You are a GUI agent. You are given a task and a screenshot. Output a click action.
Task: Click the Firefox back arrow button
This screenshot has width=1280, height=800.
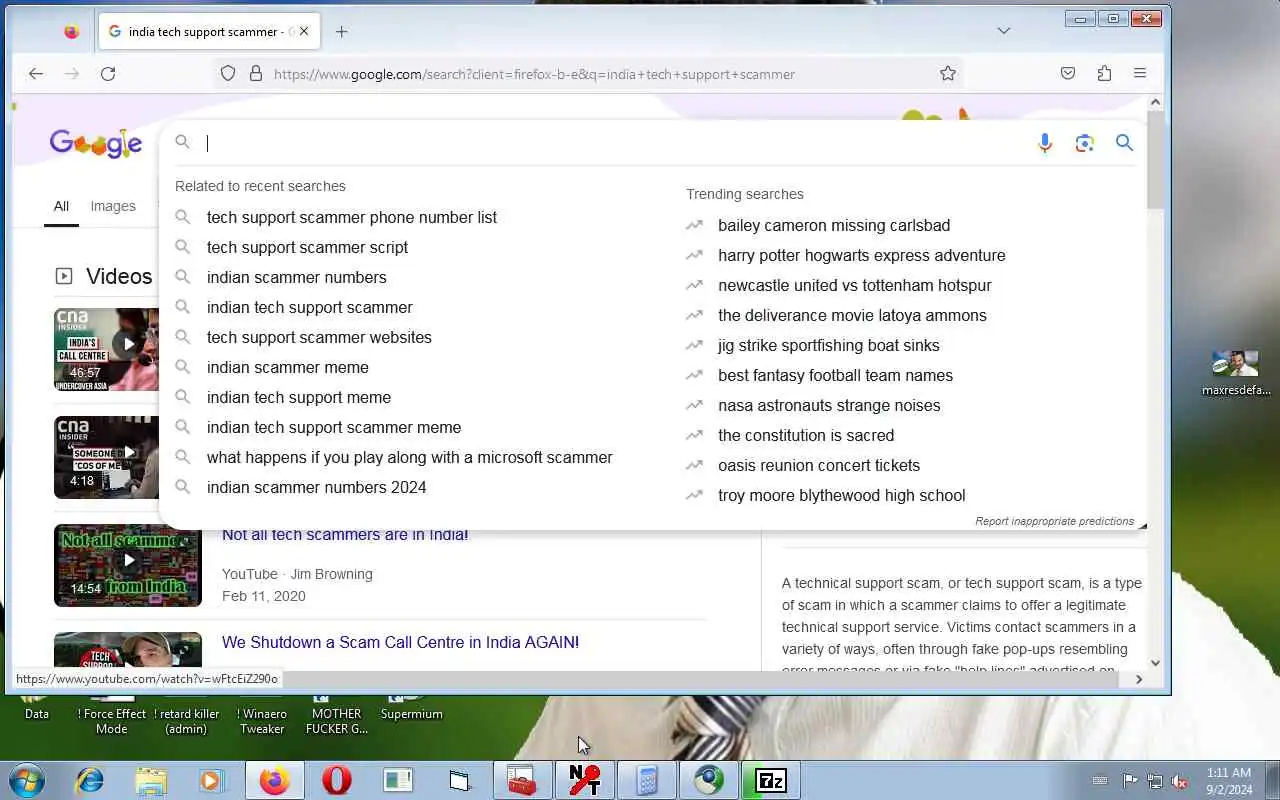36,74
